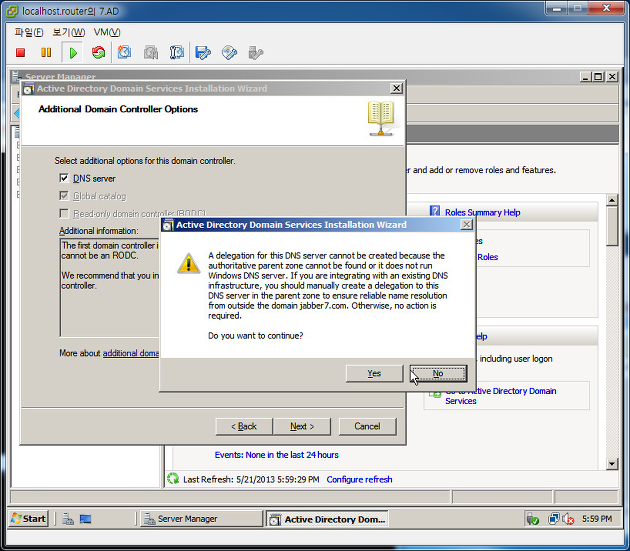The image size is (630, 551).
Task: Open the Roles Summary Help link
Action: tap(483, 213)
